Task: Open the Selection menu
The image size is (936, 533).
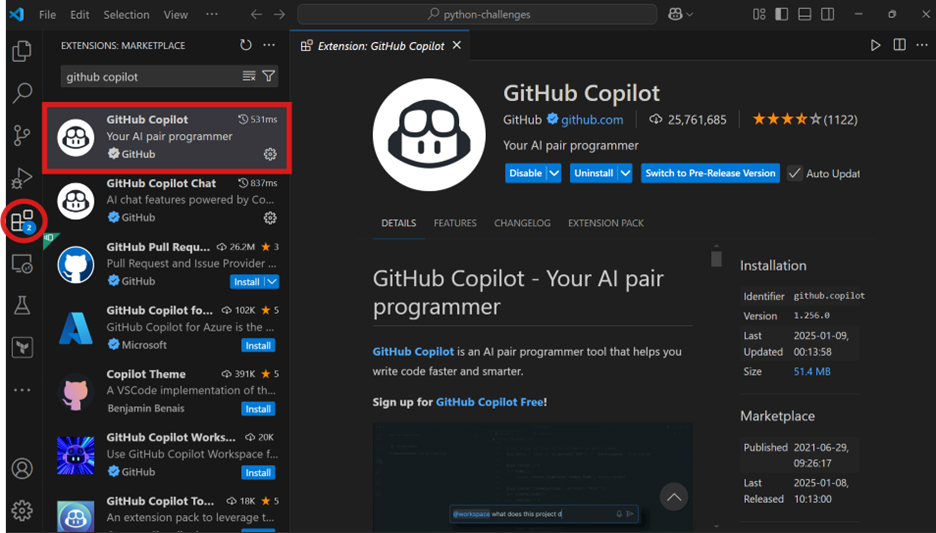Action: point(126,15)
